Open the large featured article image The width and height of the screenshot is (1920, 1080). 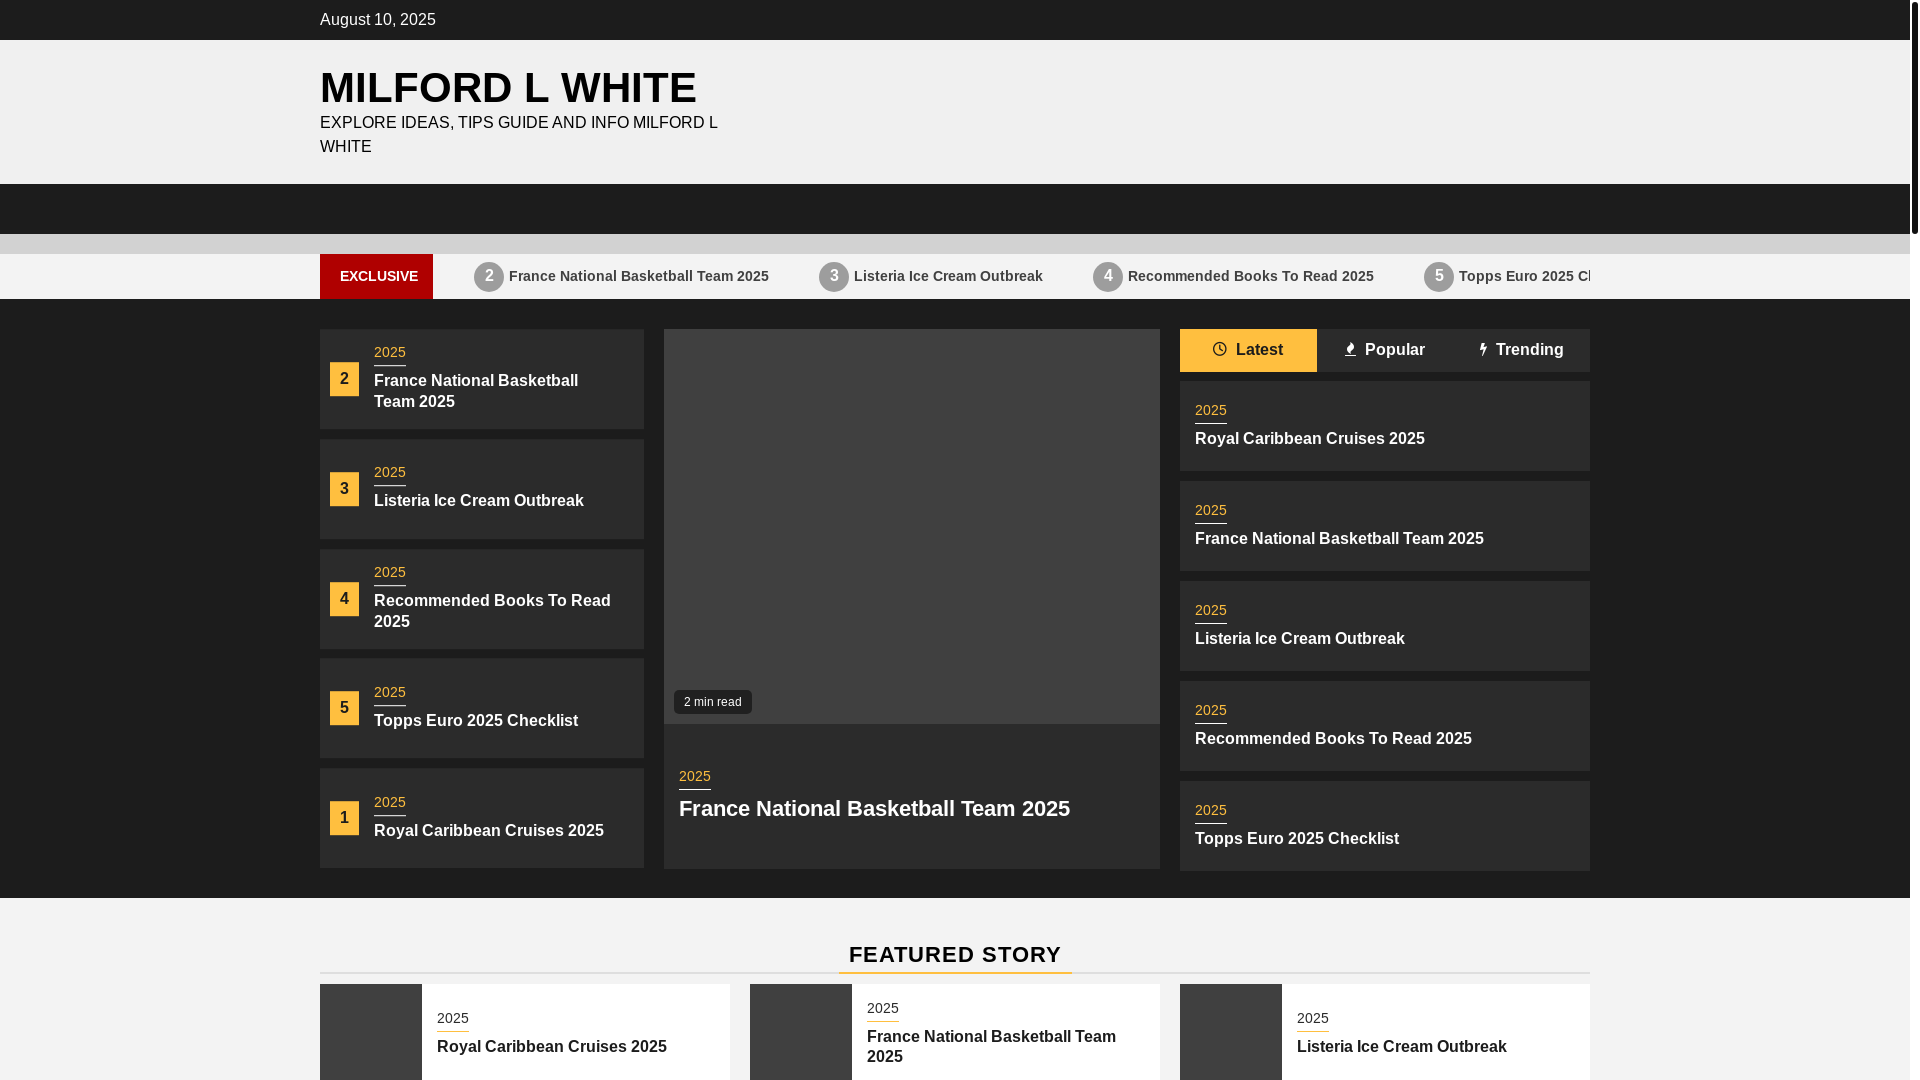tap(912, 526)
